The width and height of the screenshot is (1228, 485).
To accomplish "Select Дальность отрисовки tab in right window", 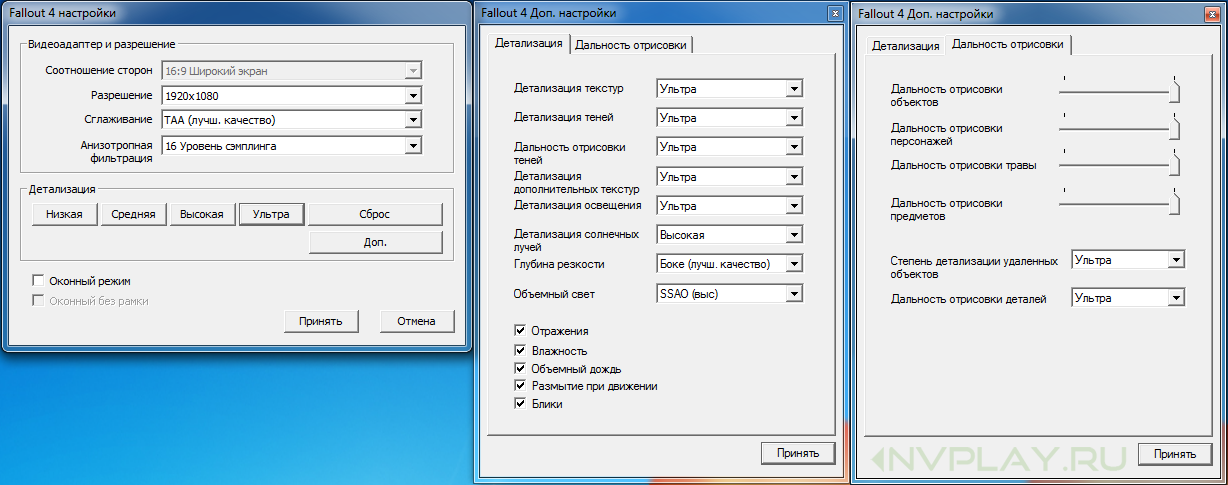I will (x=1007, y=44).
